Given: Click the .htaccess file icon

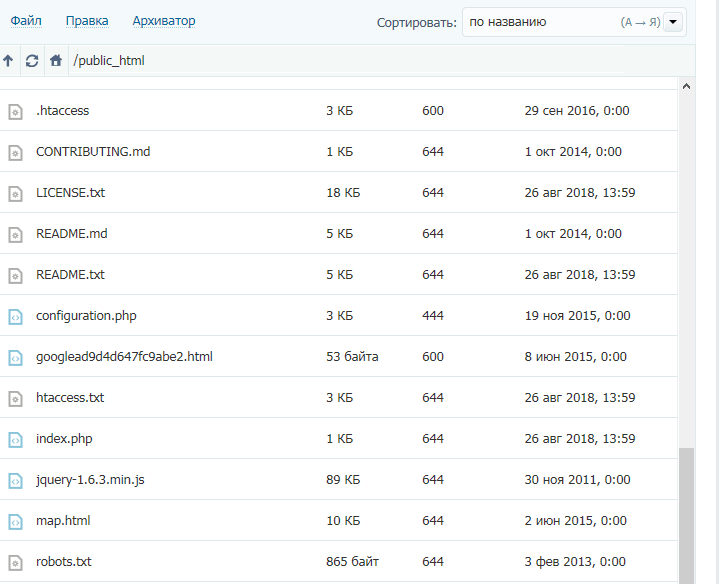Looking at the screenshot, I should (x=15, y=111).
